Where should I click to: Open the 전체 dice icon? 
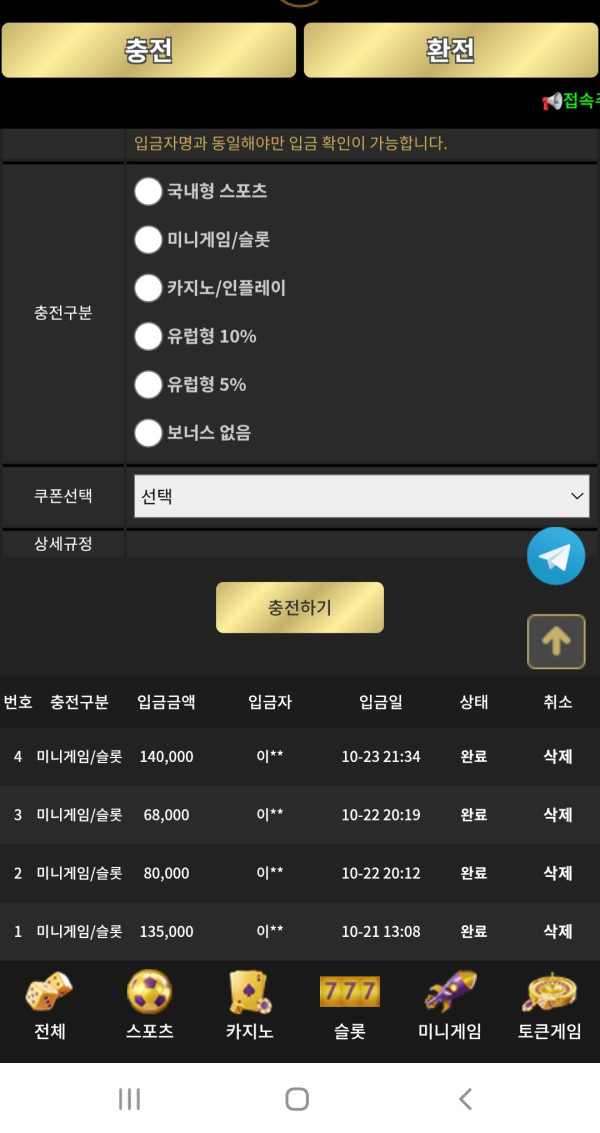(x=49, y=992)
